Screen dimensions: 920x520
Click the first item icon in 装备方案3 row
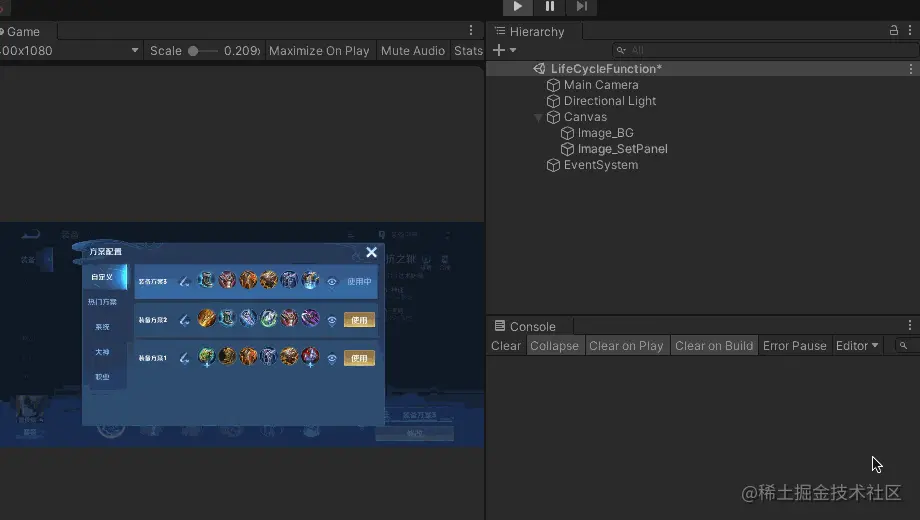[x=206, y=280]
